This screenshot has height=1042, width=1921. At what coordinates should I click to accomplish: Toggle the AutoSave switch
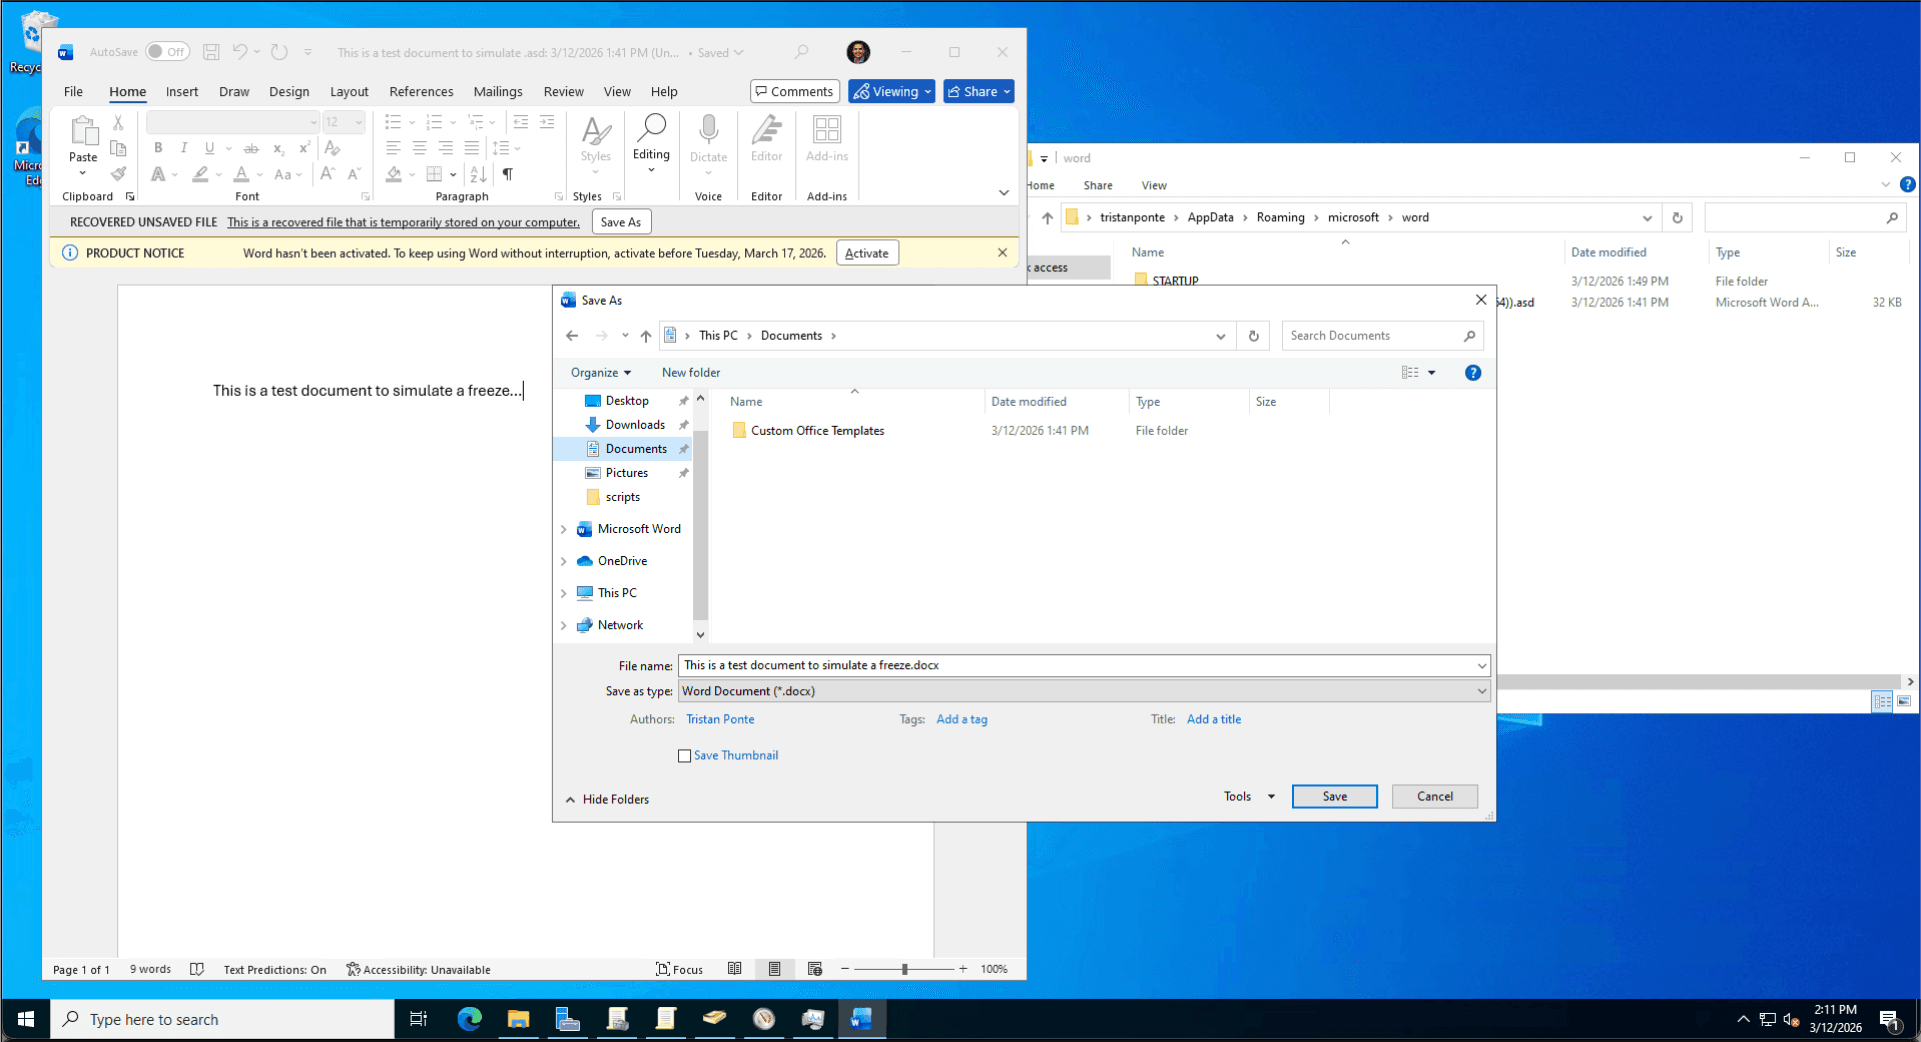(x=167, y=52)
